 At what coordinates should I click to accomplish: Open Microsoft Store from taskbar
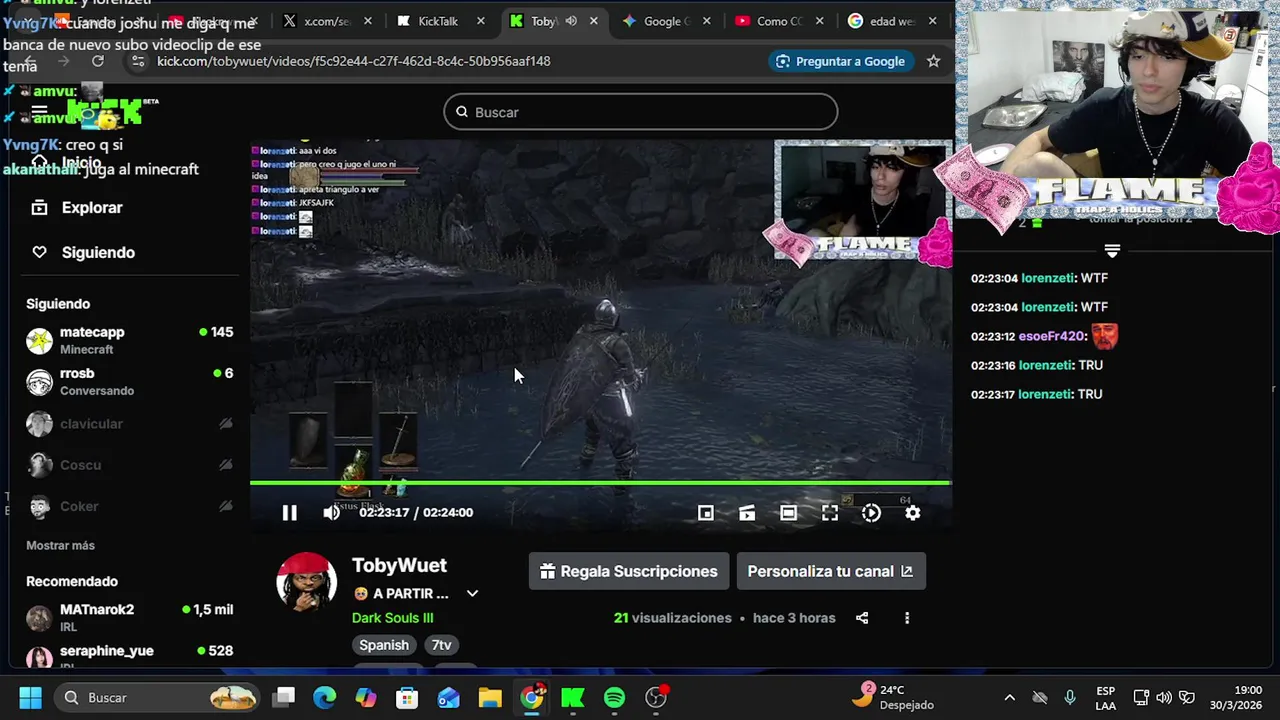(x=407, y=697)
